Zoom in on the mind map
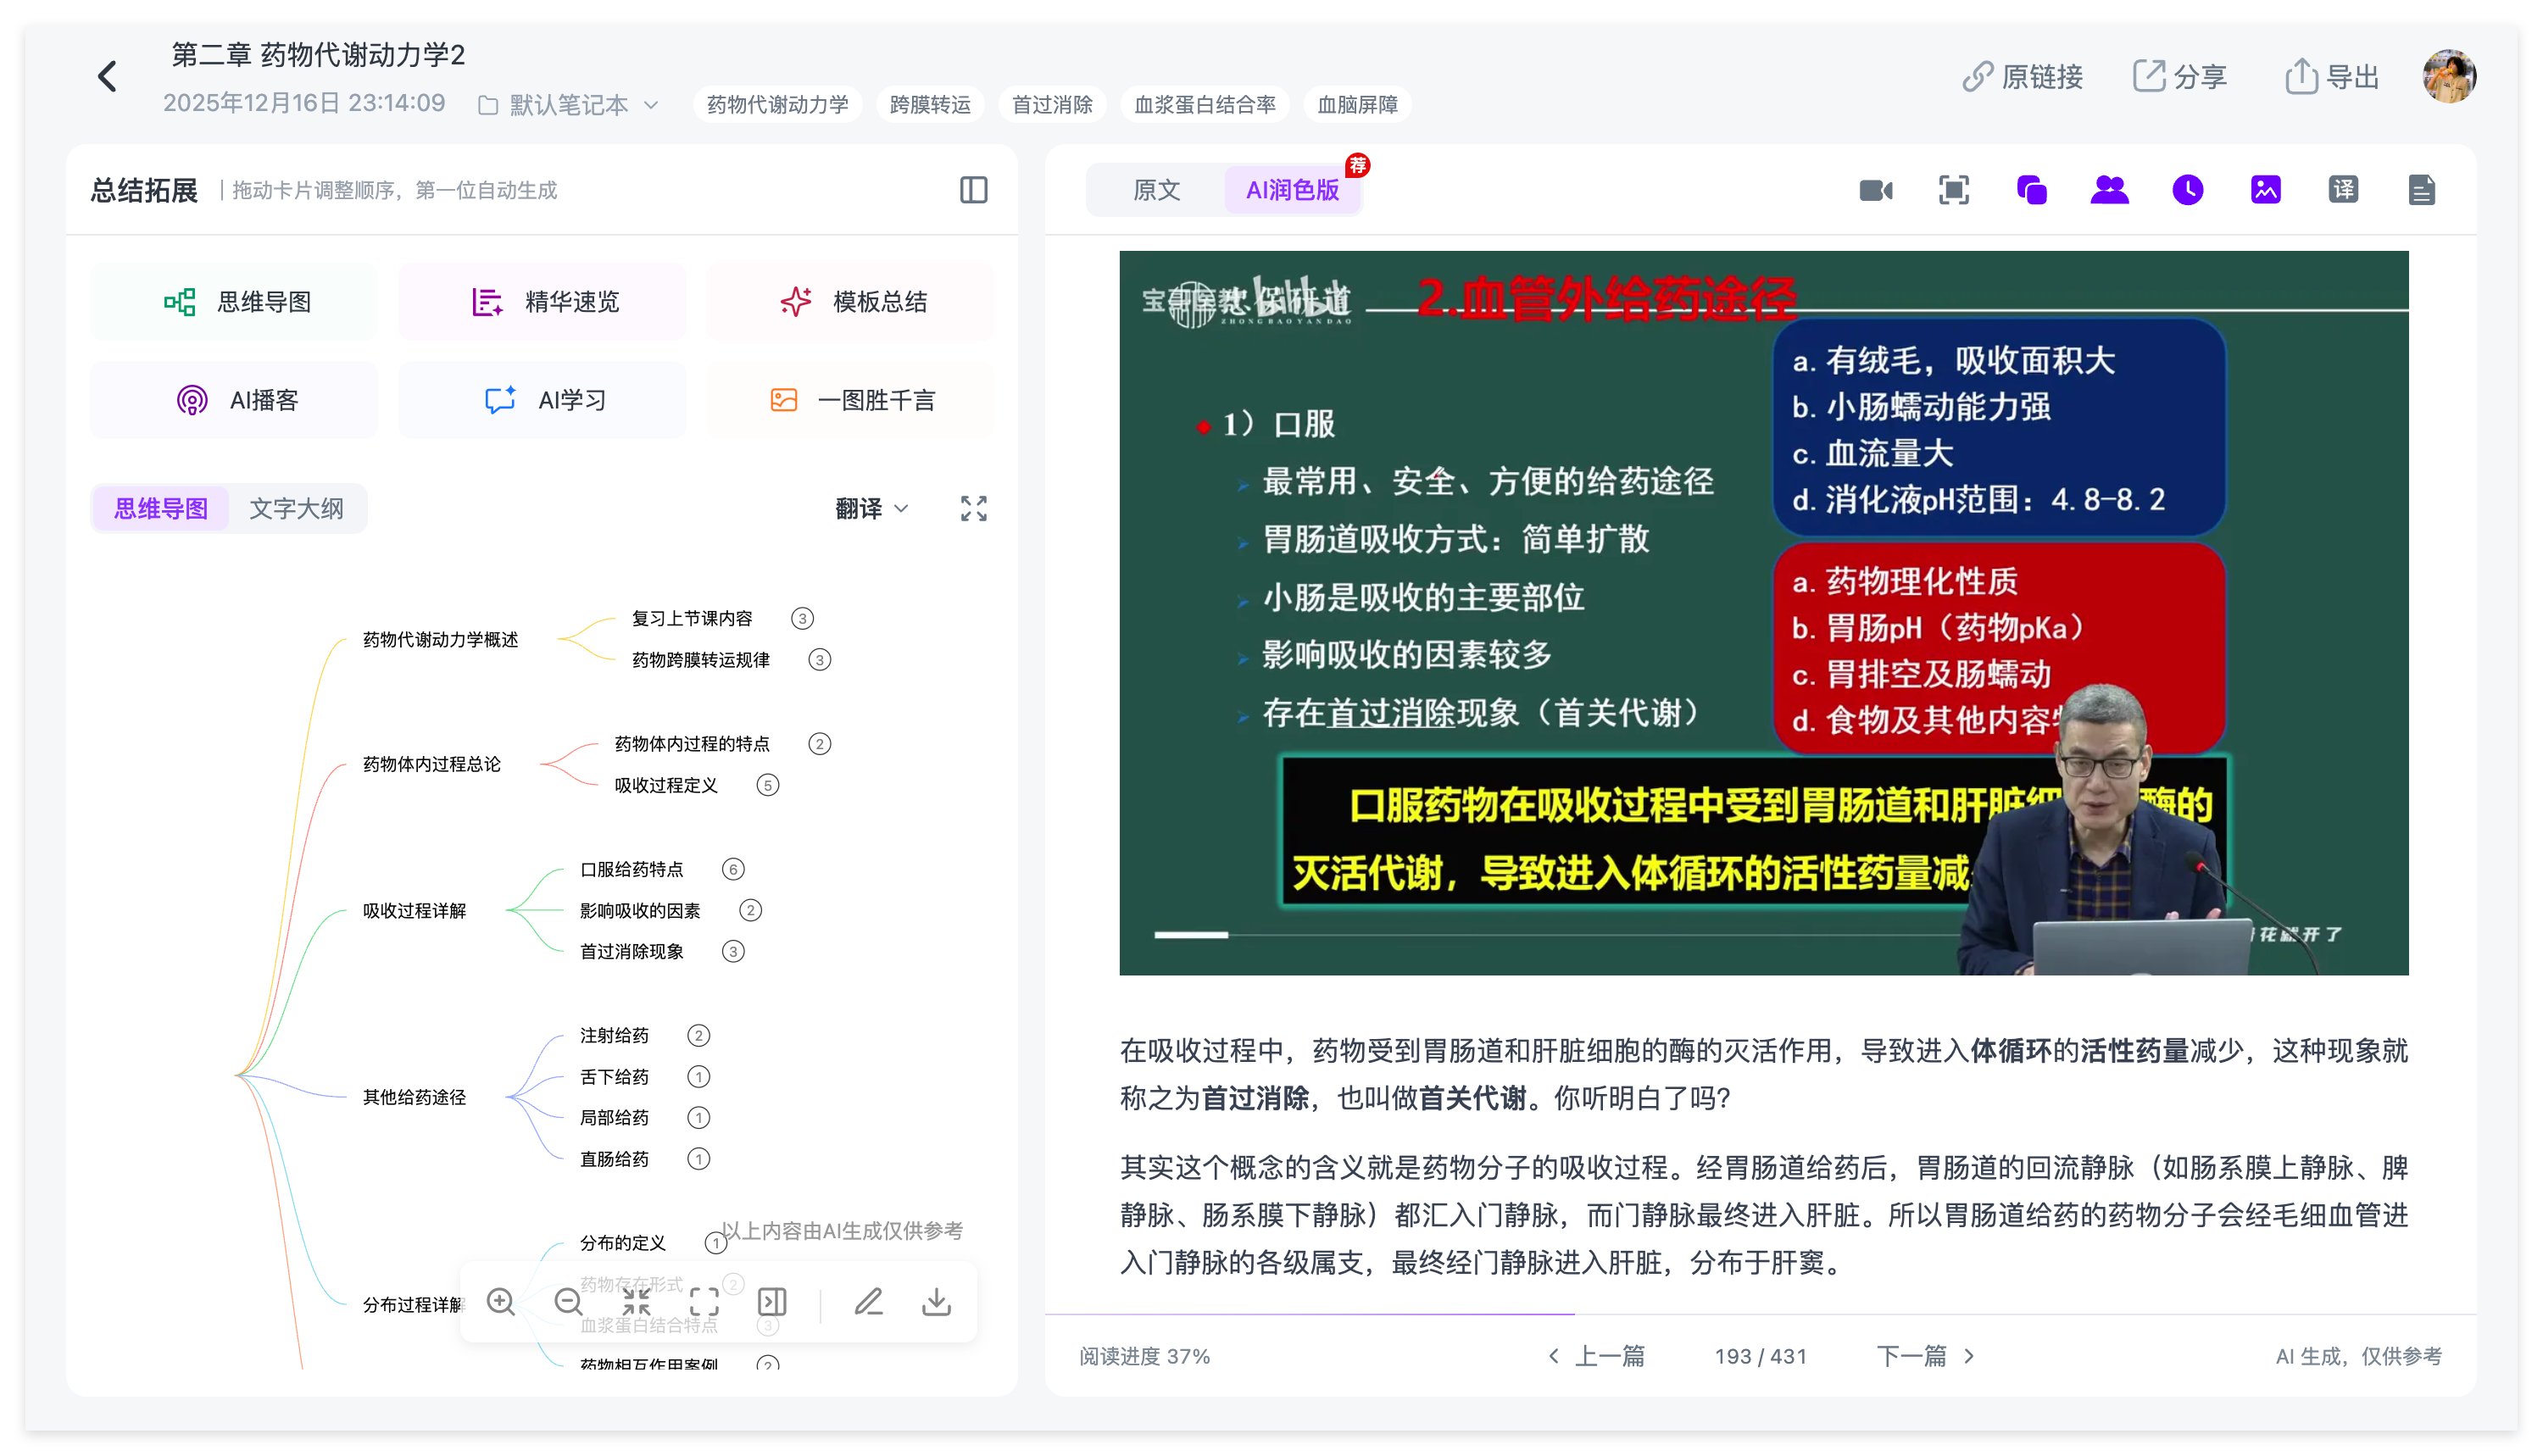 (x=500, y=1301)
